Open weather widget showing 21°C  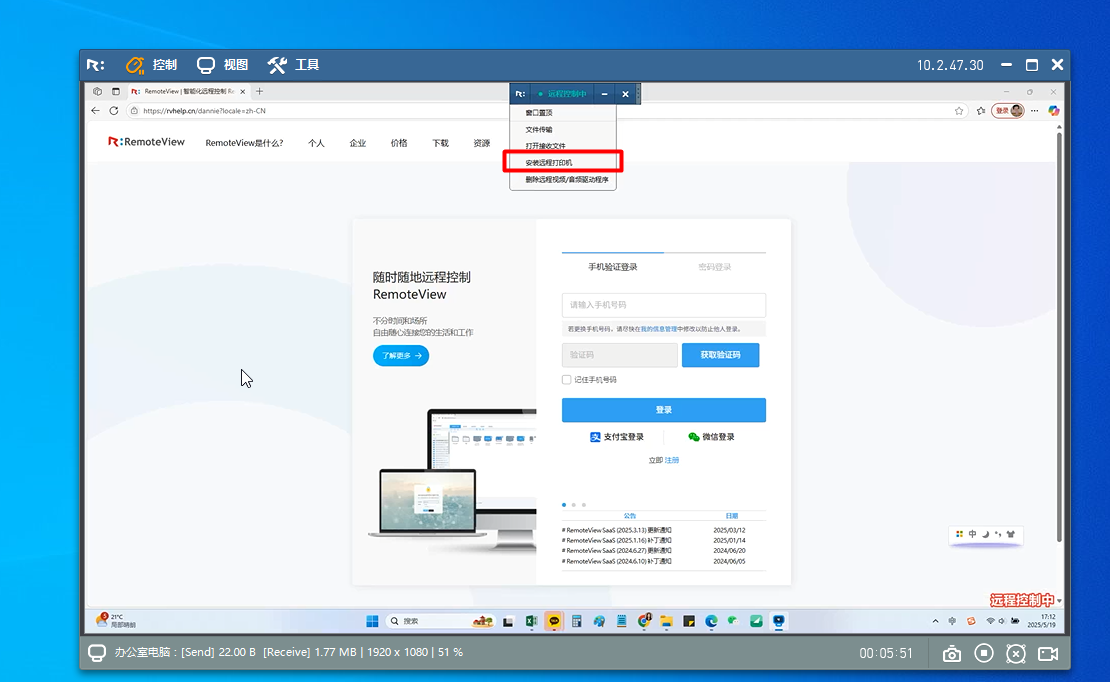pos(116,621)
